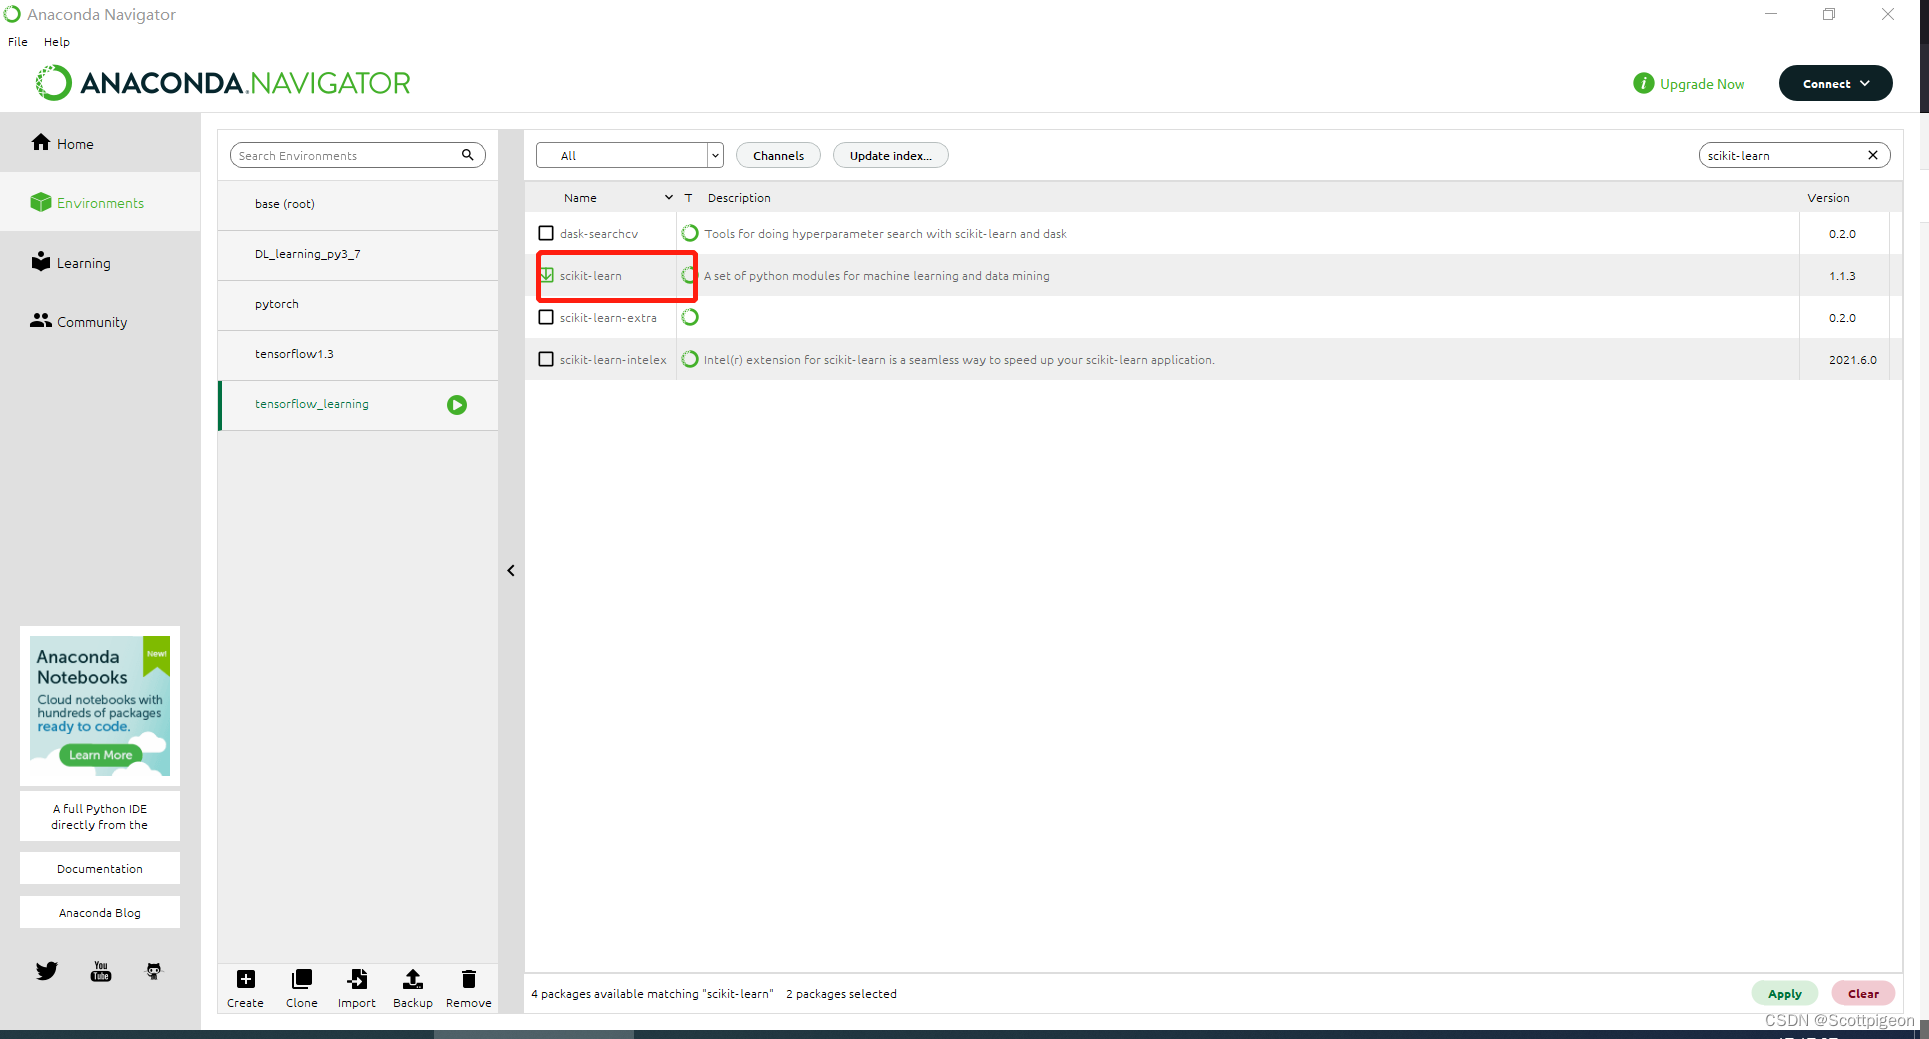This screenshot has width=1929, height=1039.
Task: Click the Clone environment icon
Action: pos(301,979)
